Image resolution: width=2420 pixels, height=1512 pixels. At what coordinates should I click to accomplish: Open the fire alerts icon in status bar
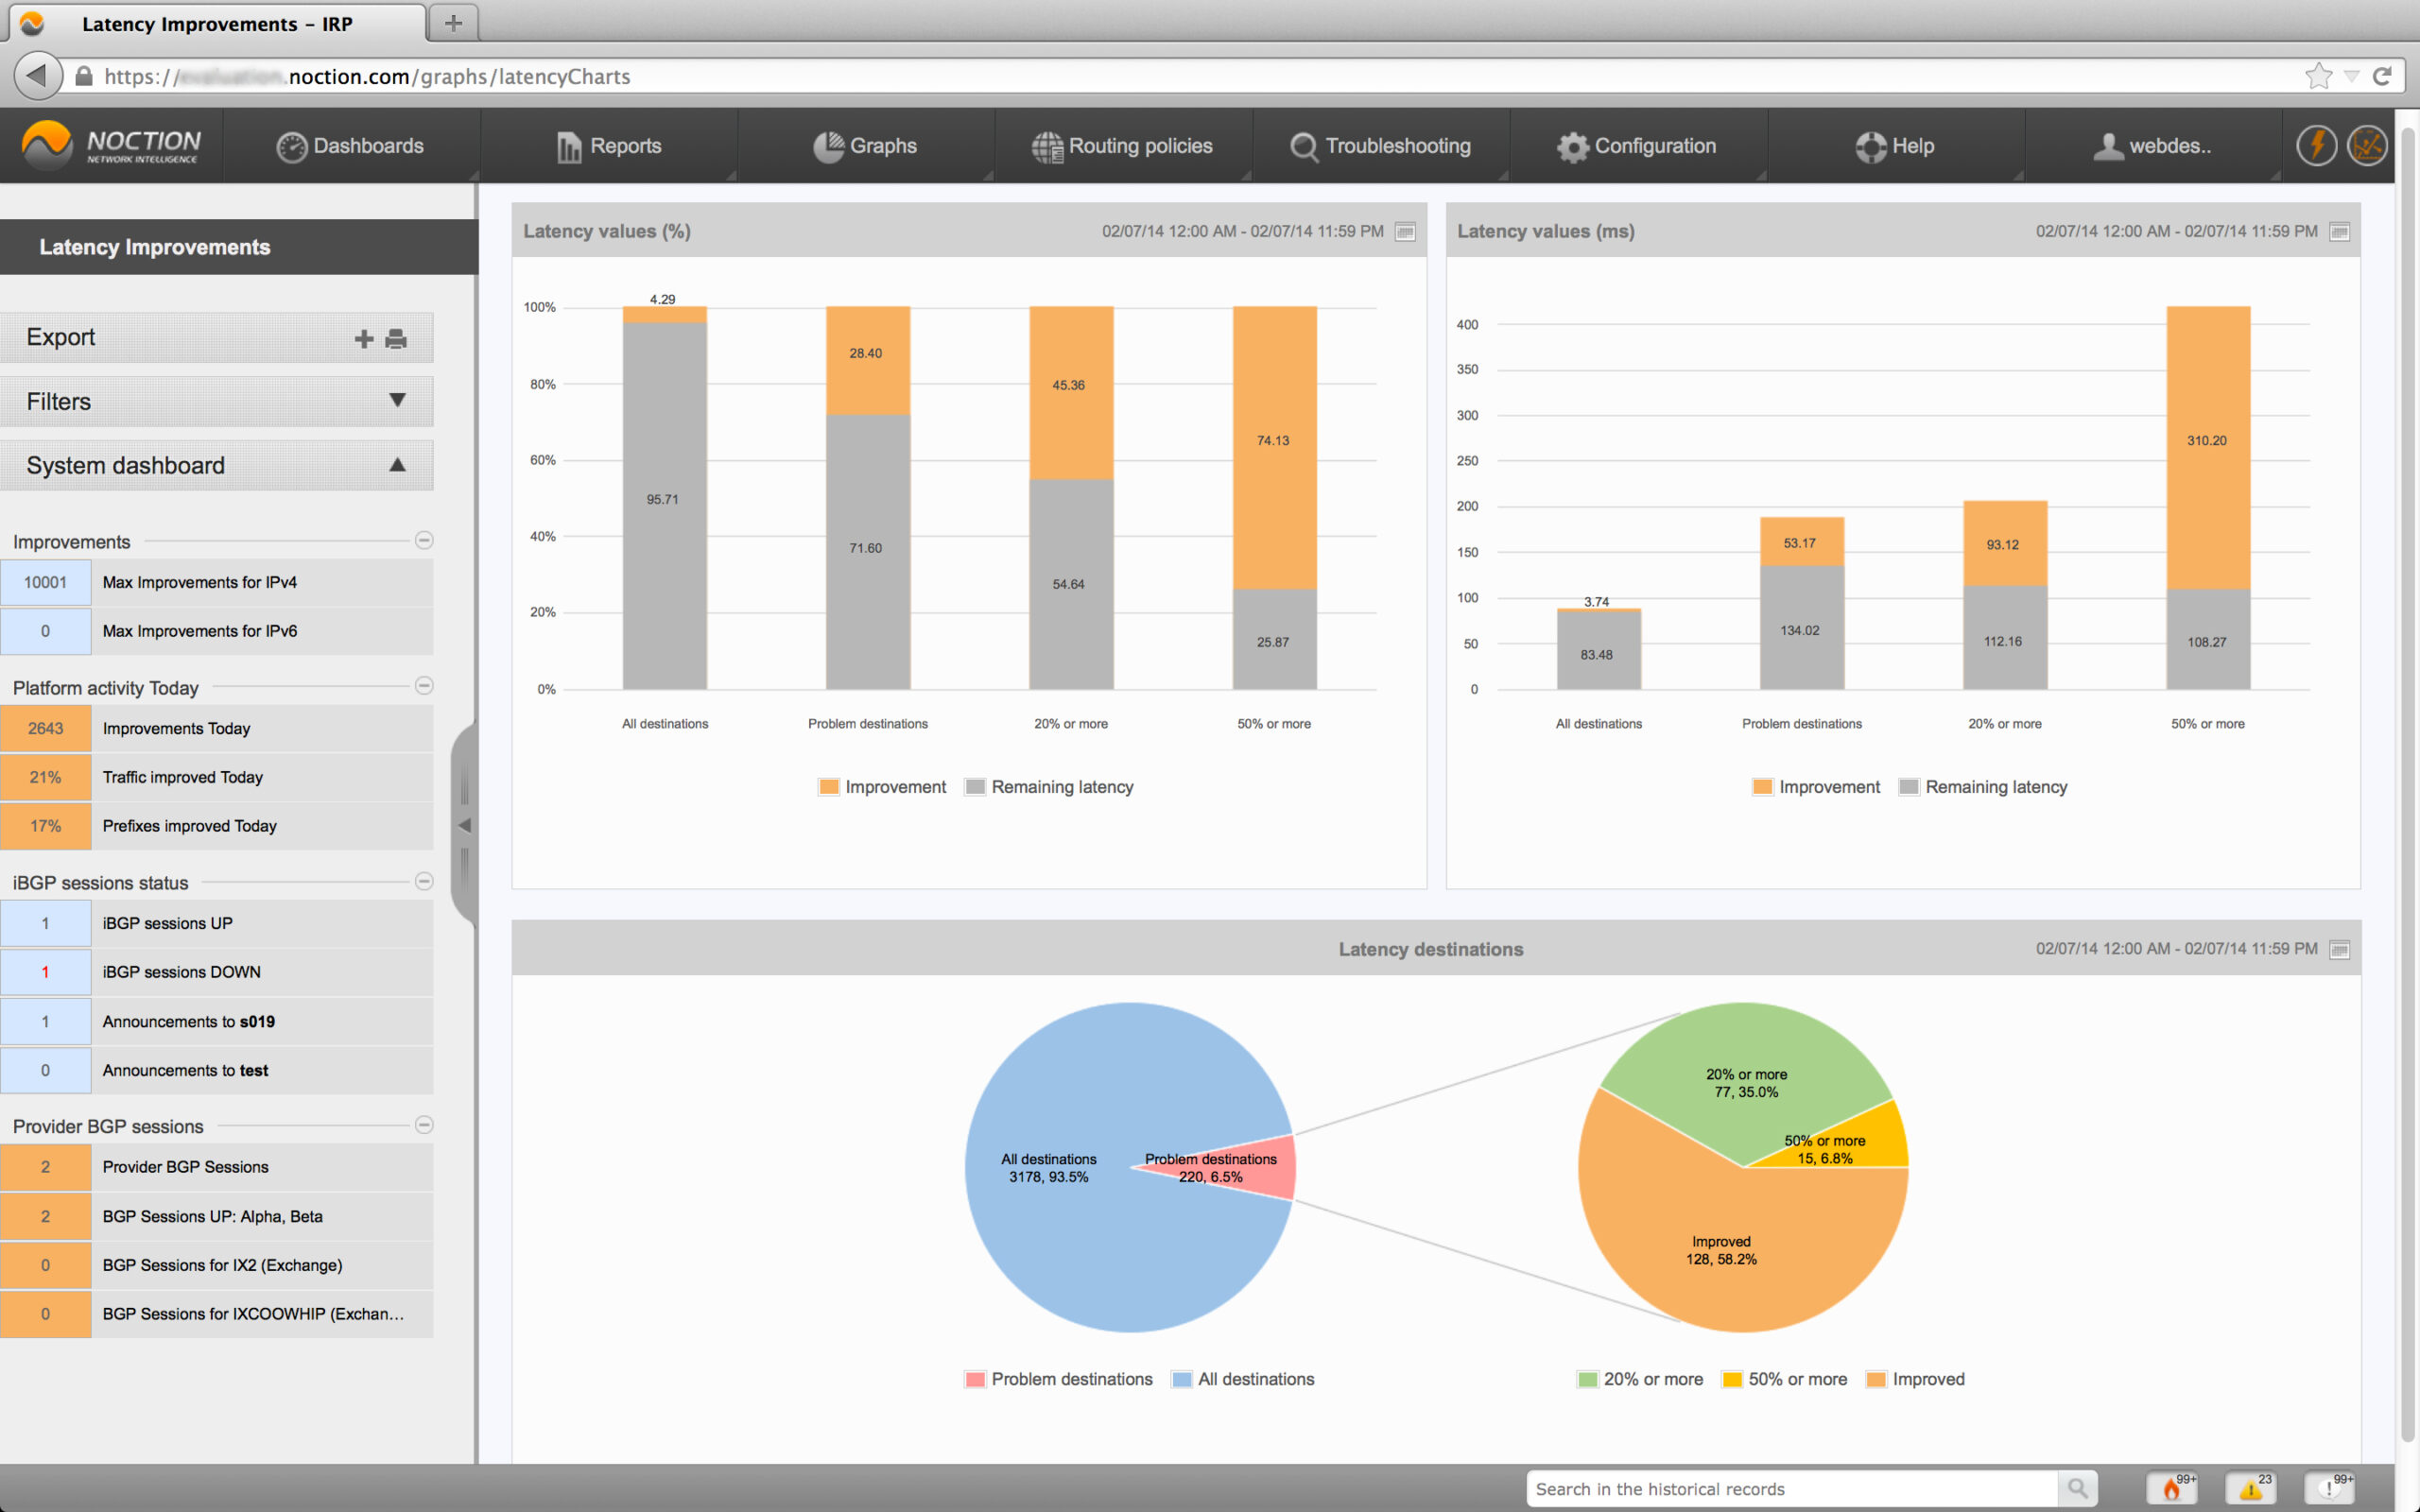pyautogui.click(x=2172, y=1488)
